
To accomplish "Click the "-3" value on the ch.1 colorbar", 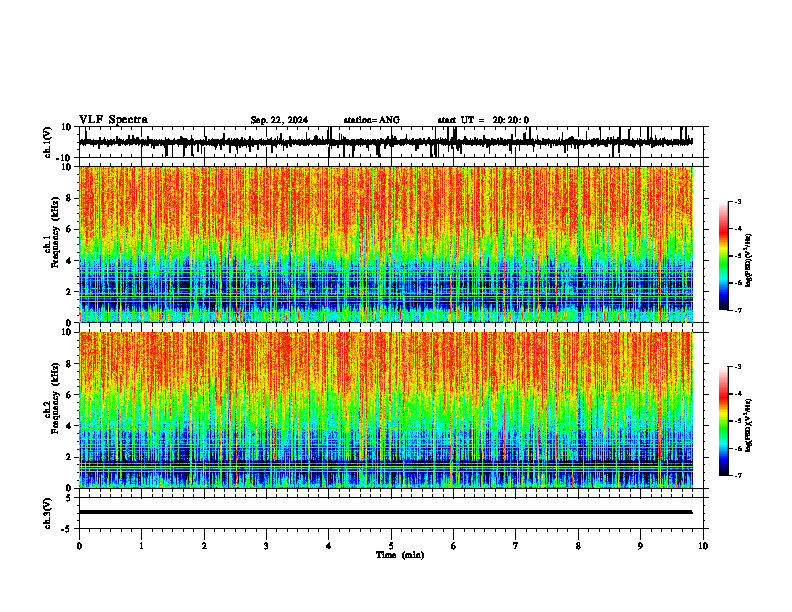I will (737, 201).
